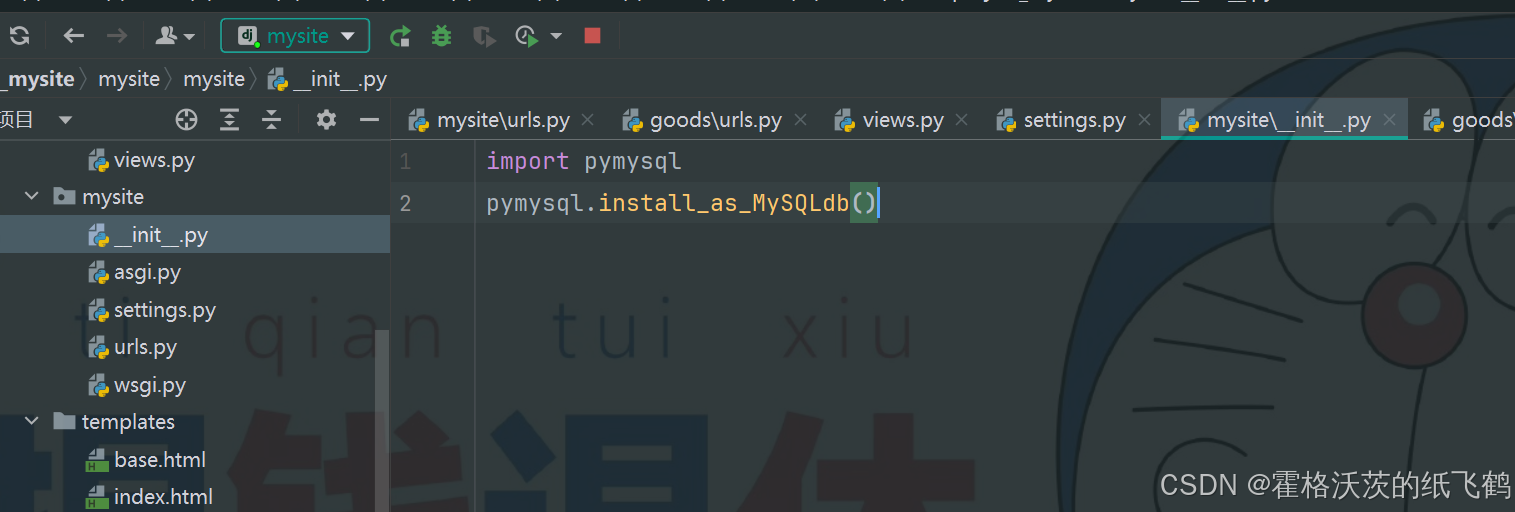This screenshot has height=512, width=1515.
Task: Collapse all items in project tree
Action: [x=272, y=120]
